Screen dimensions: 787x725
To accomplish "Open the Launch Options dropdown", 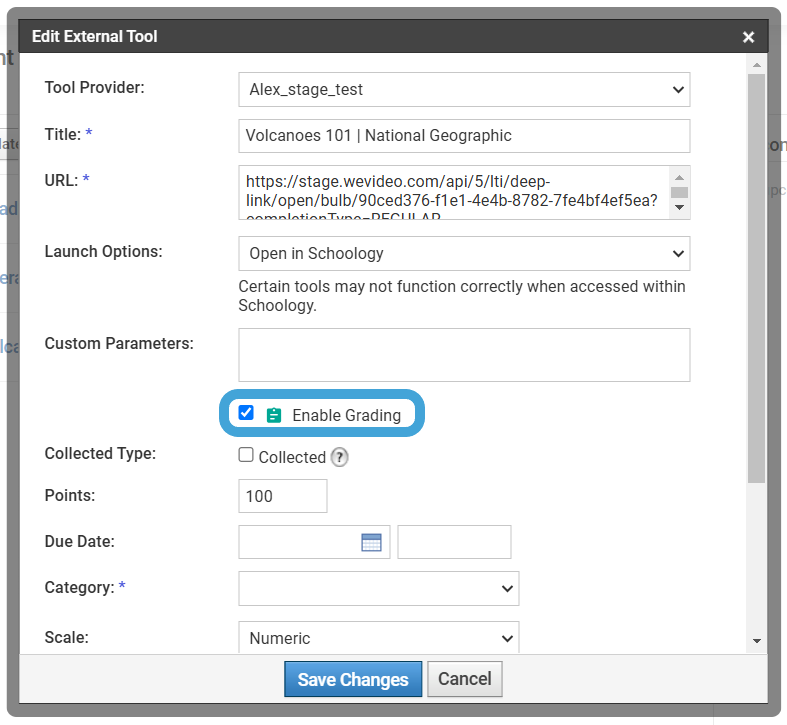I will [464, 254].
